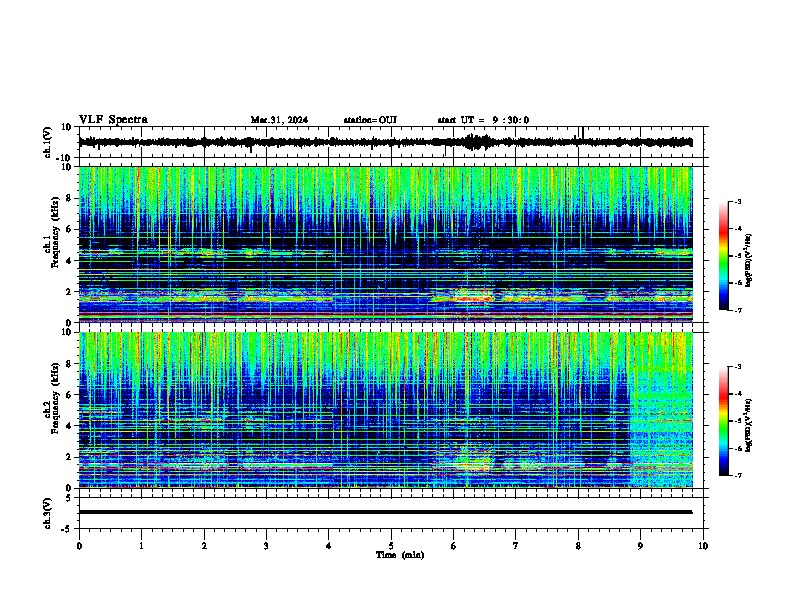The height and width of the screenshot is (612, 792).
Task: Click the ch.1 color scale bar
Action: (x=723, y=256)
